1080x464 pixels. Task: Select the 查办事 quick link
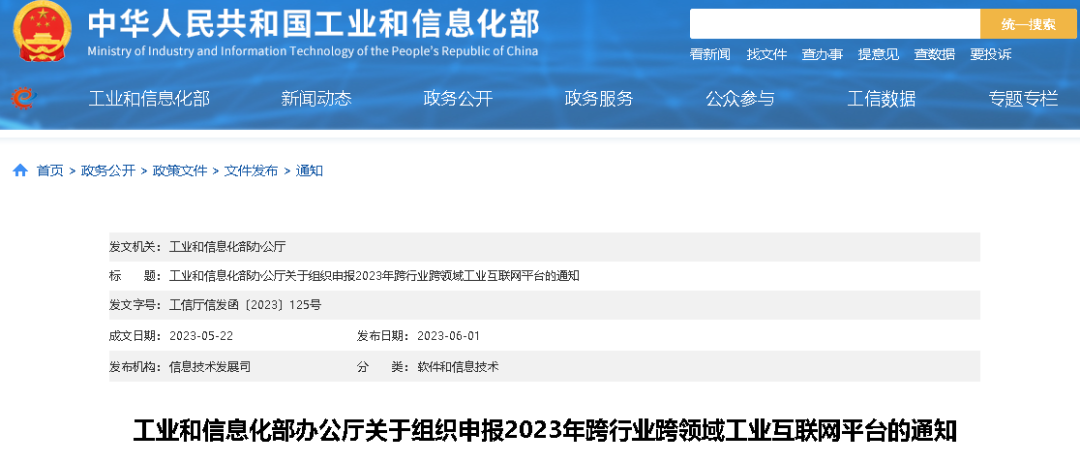tap(822, 55)
